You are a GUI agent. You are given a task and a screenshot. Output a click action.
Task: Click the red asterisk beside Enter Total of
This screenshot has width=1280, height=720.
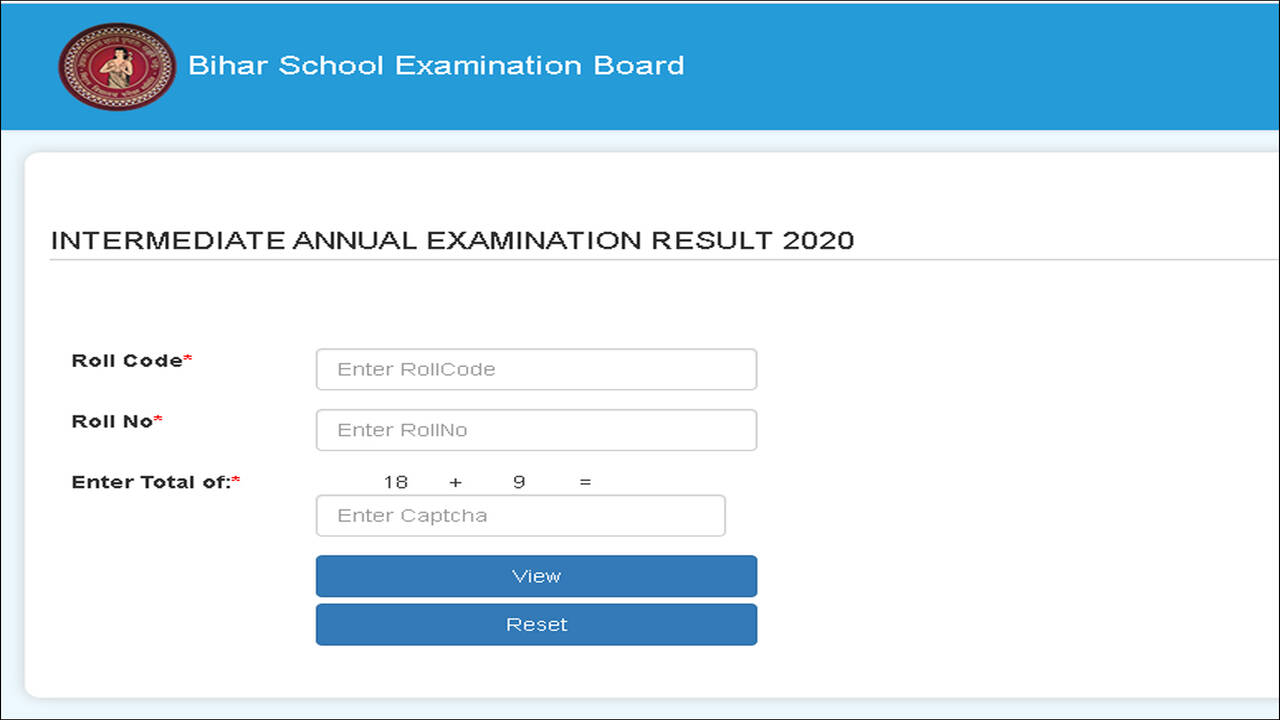236,481
